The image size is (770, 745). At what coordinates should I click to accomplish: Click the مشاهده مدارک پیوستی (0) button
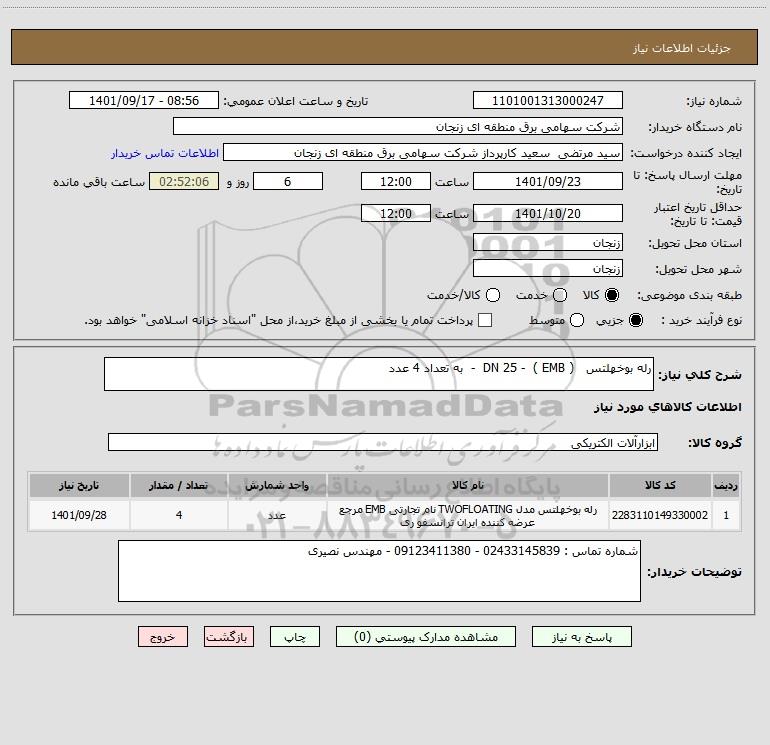[x=426, y=637]
